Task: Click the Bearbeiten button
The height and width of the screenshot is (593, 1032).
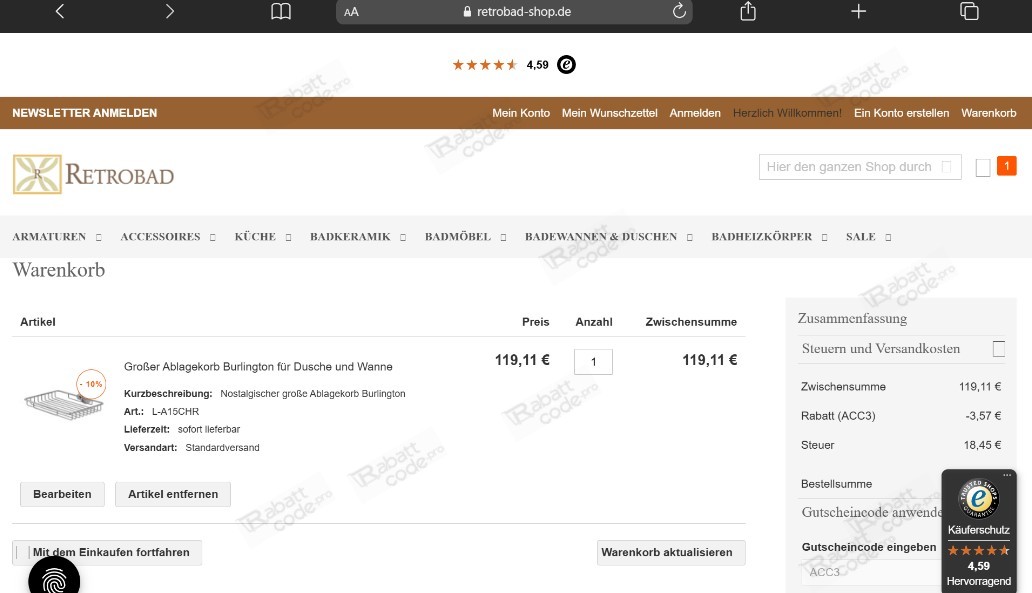Action: tap(63, 494)
